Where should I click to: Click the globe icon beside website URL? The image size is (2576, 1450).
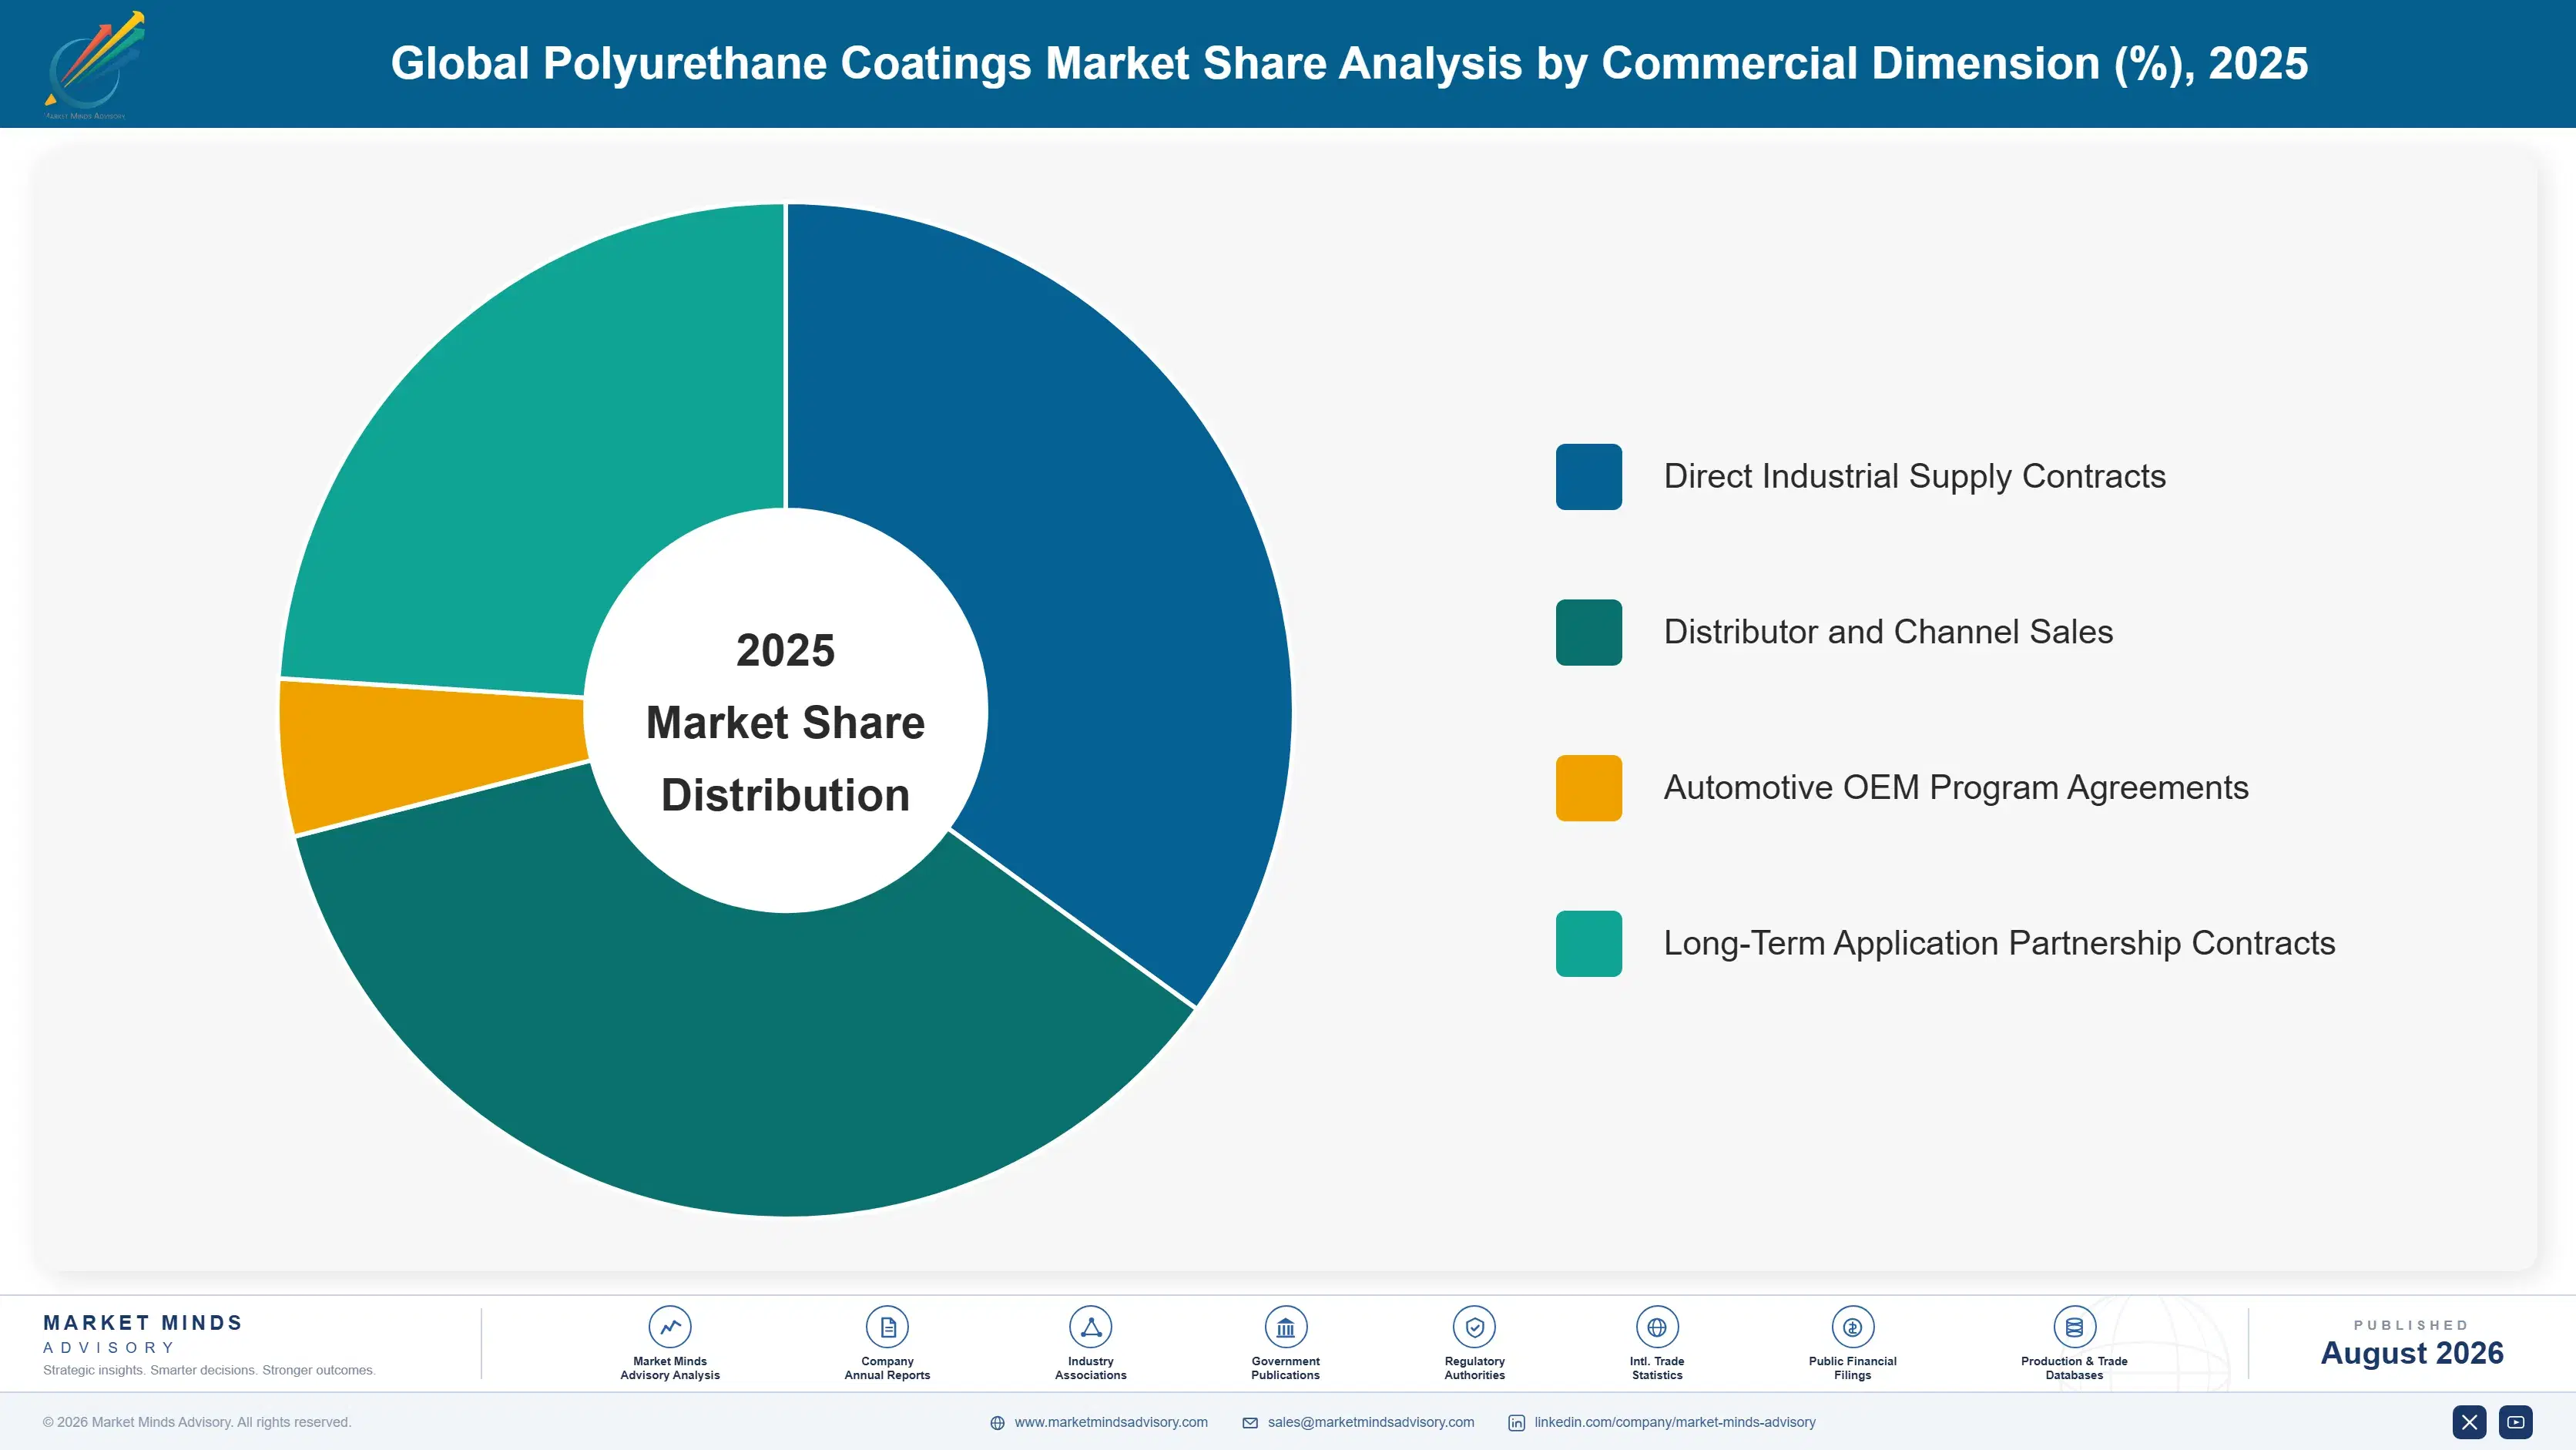pos(997,1423)
